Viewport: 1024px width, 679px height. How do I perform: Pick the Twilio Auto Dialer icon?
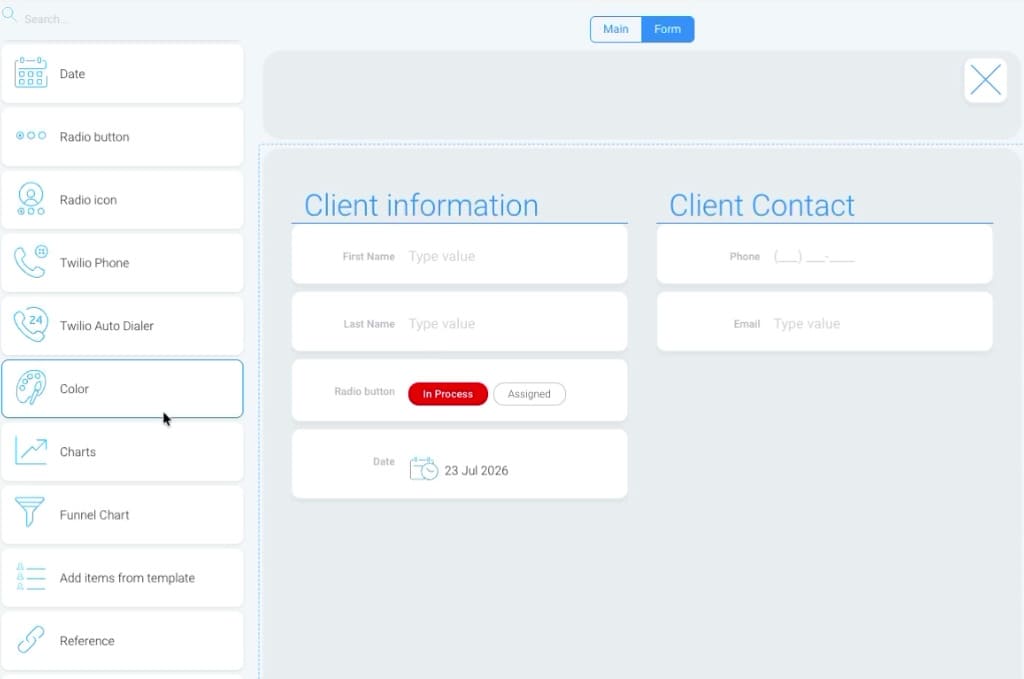(31, 324)
